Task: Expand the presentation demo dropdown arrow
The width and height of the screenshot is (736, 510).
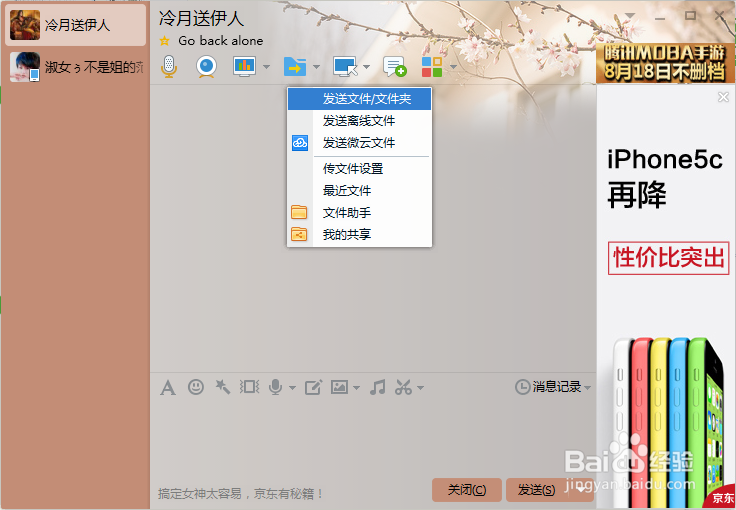Action: [266, 67]
